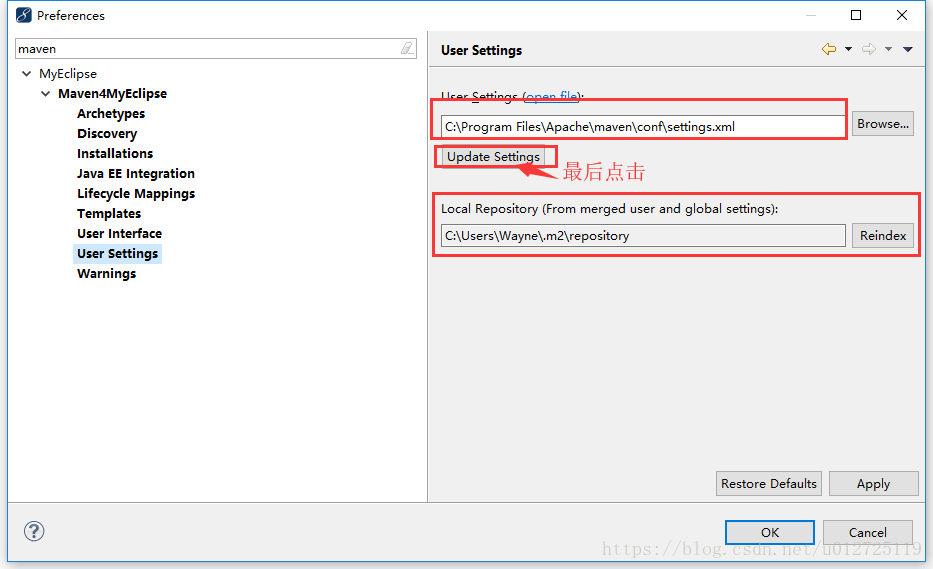Click the settings.xml path field

[x=643, y=126]
